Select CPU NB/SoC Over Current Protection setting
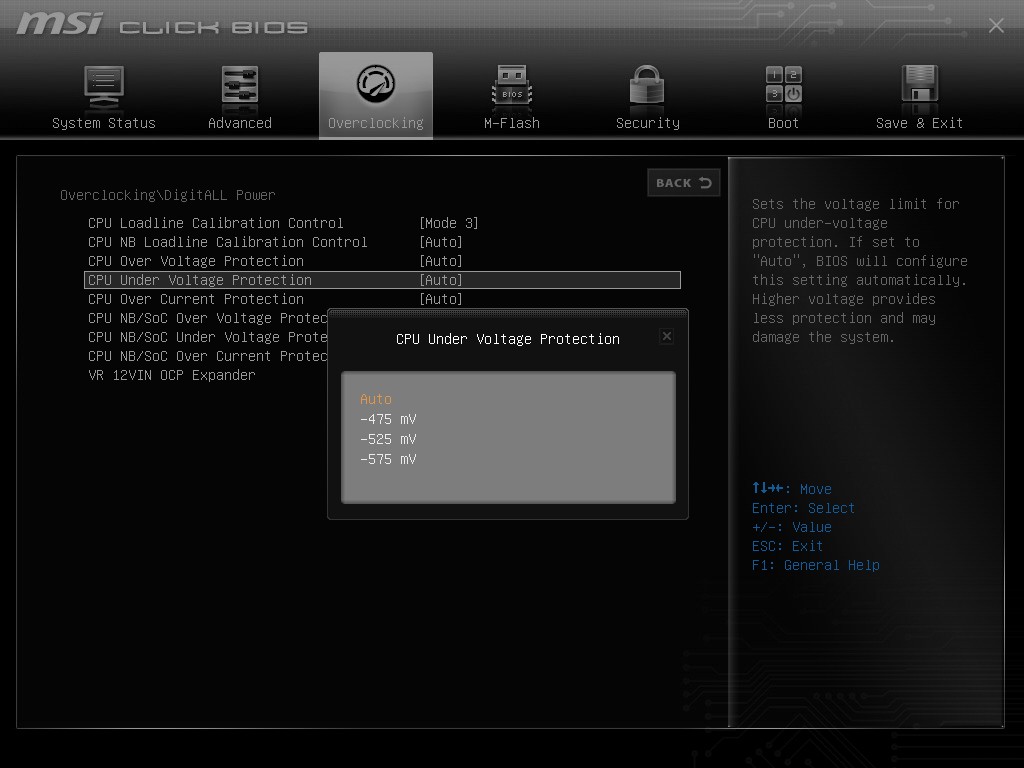Image resolution: width=1024 pixels, height=768 pixels. (x=207, y=356)
